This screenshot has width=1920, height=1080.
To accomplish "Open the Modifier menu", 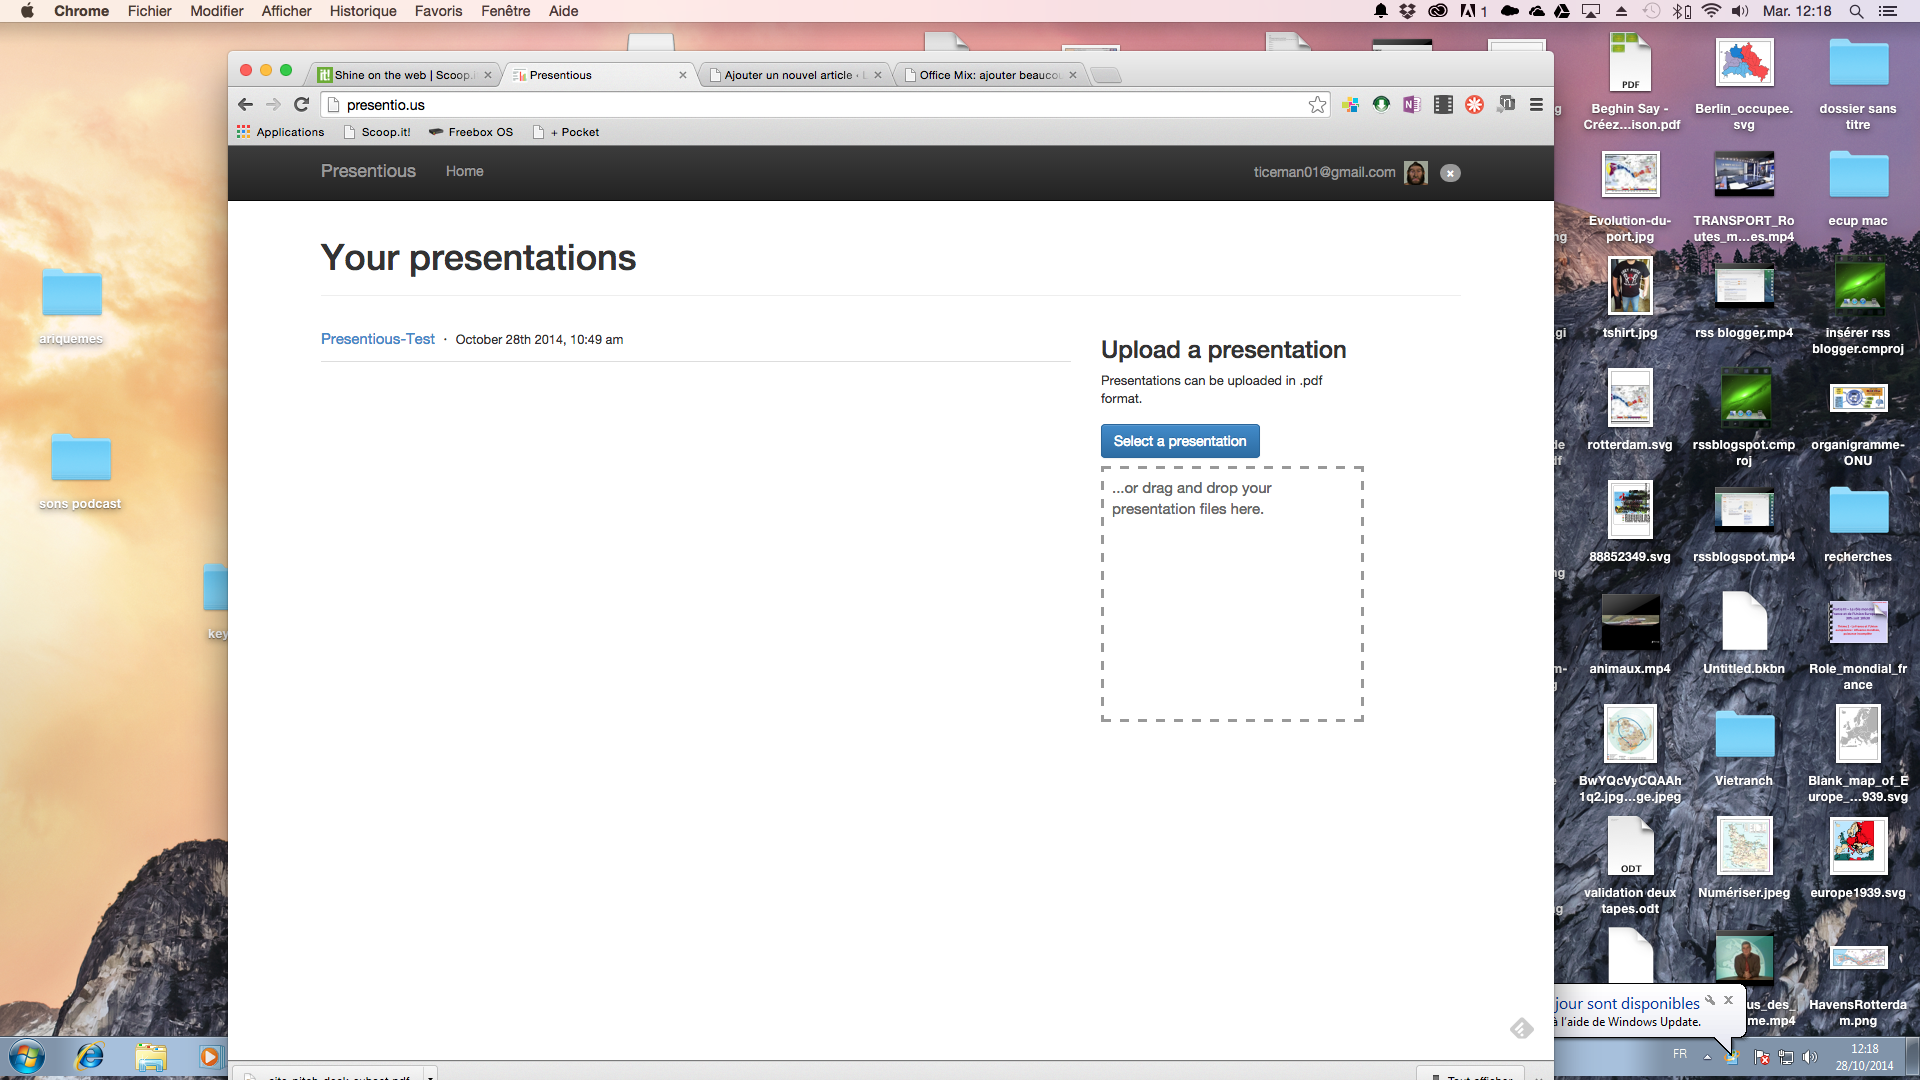I will pyautogui.click(x=217, y=11).
